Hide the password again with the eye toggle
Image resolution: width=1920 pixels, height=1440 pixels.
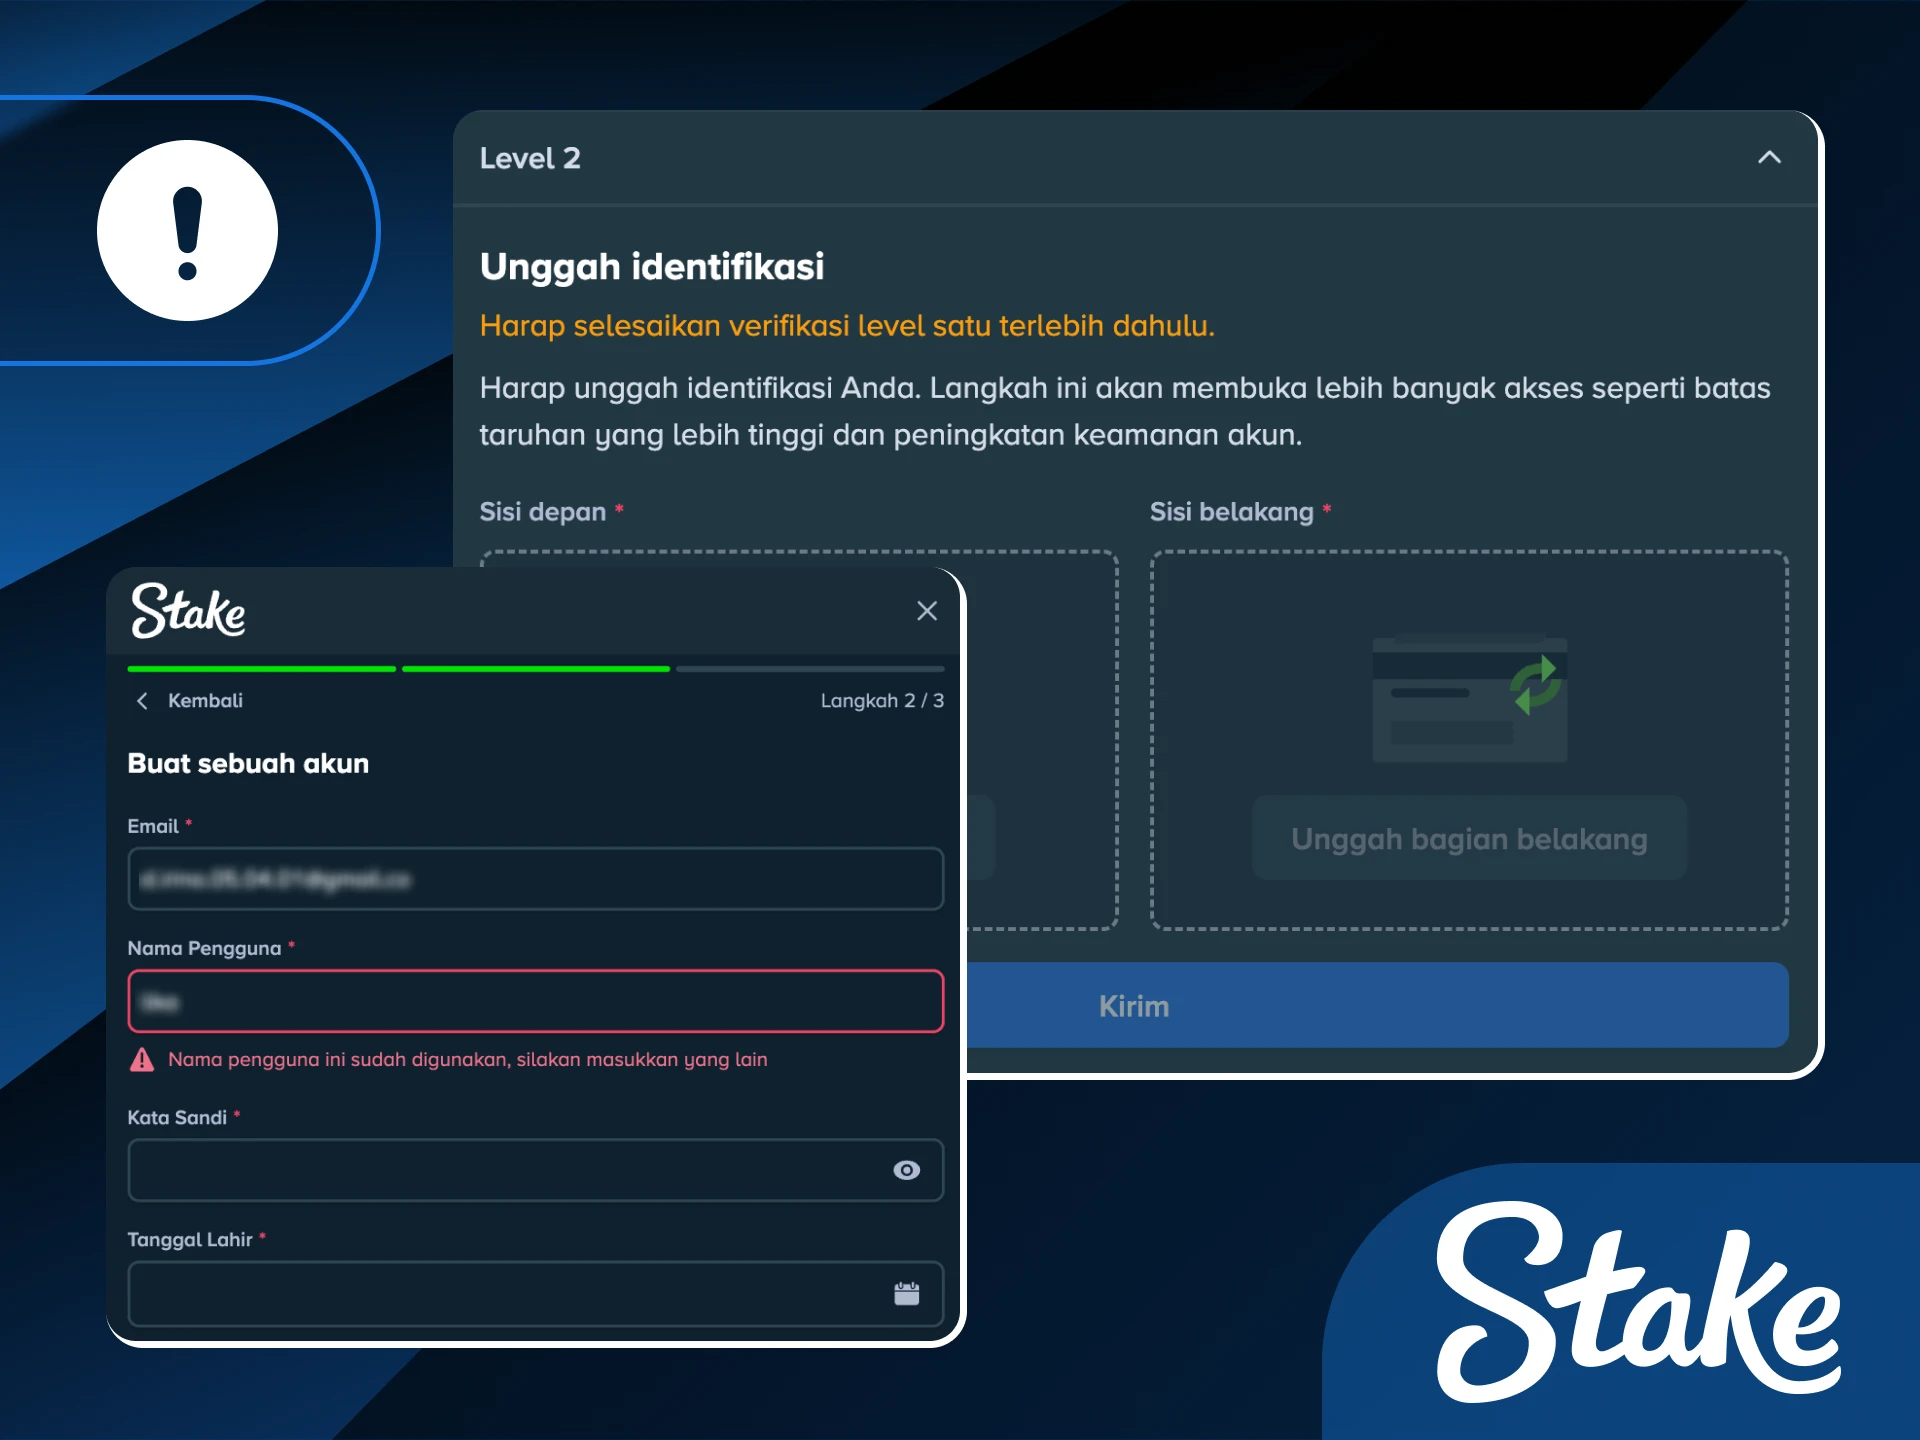(x=906, y=1170)
